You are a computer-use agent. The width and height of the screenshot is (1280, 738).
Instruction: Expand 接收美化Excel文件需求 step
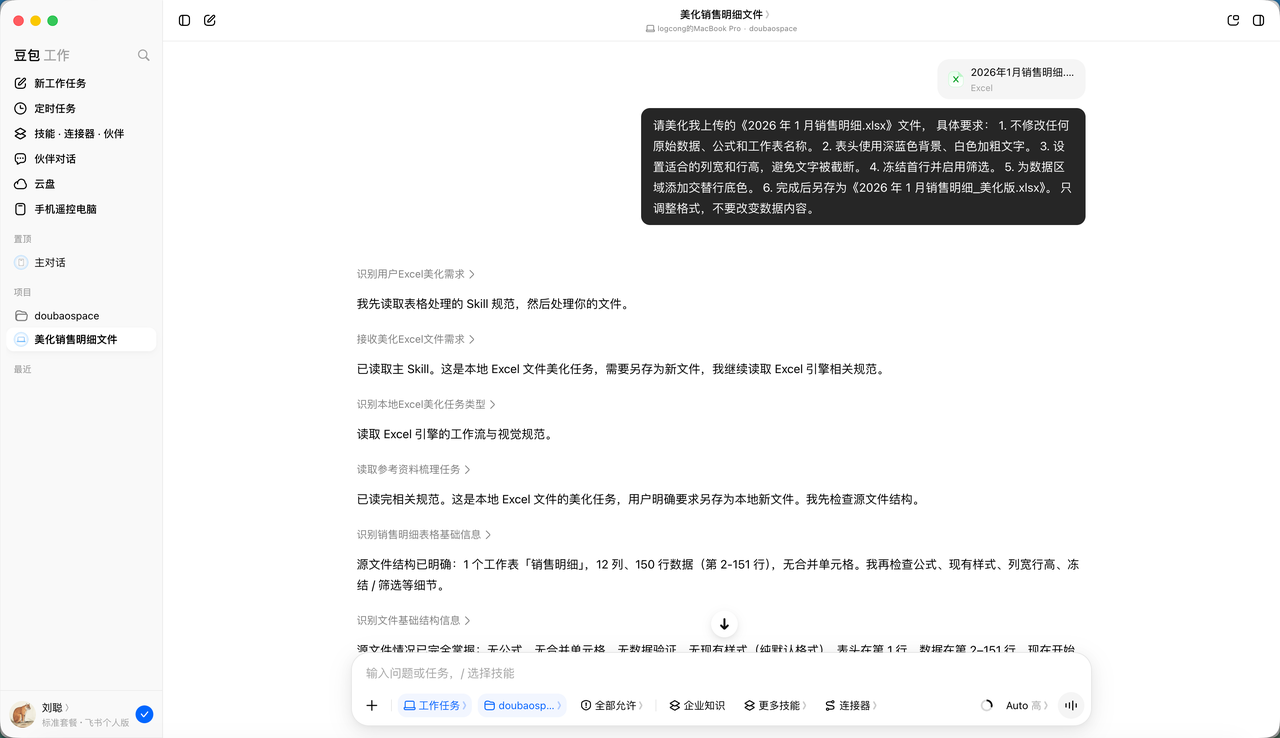pos(416,339)
